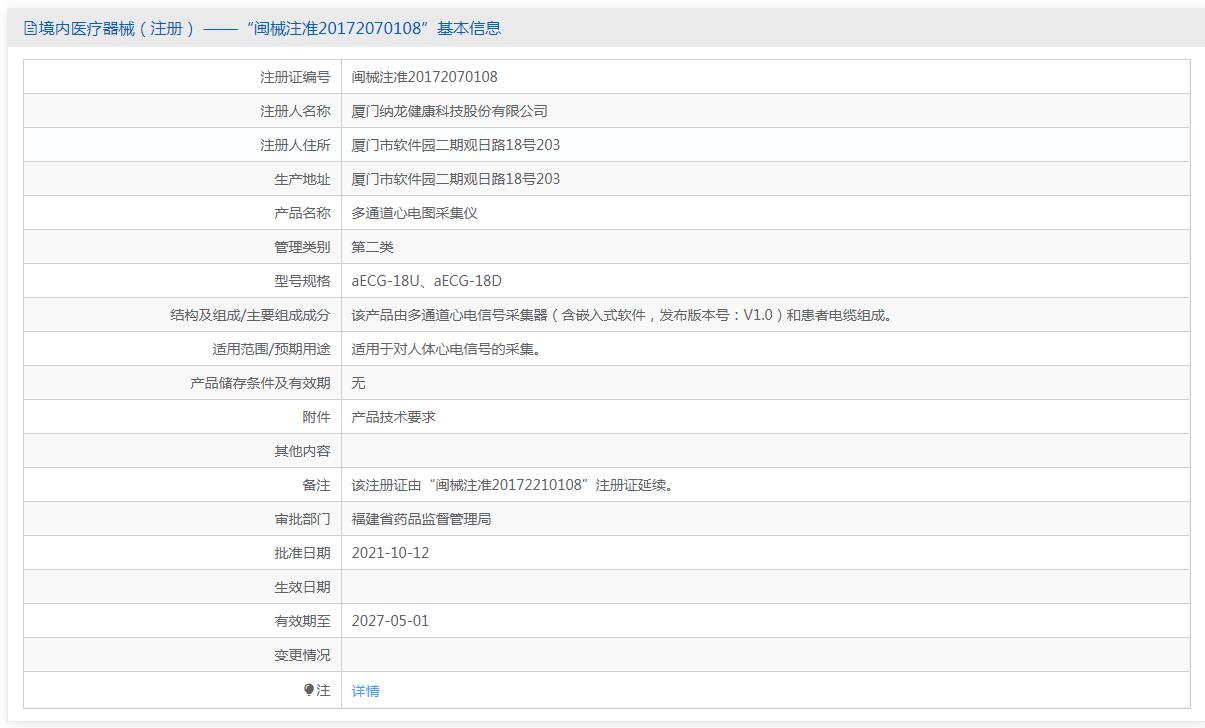Click the 产品储存条件及有效期 label
This screenshot has width=1205, height=728.
[260, 383]
